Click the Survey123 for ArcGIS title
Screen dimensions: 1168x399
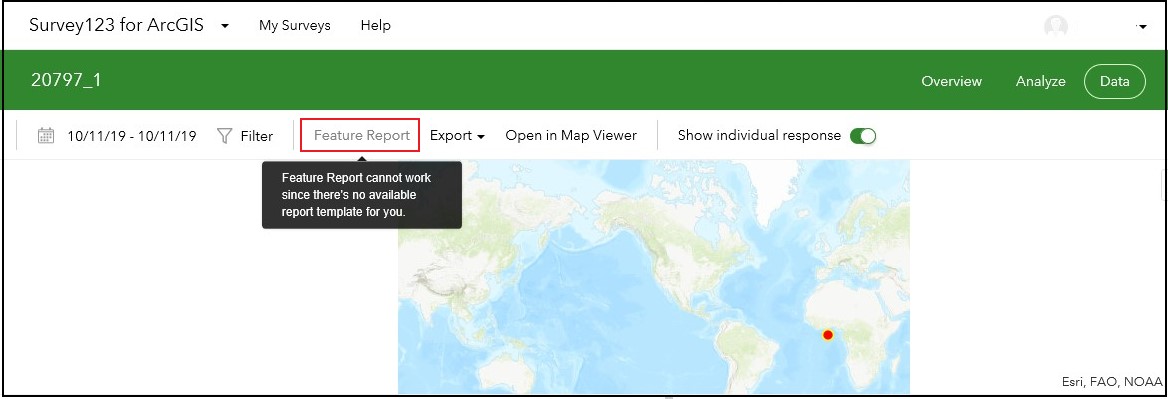pos(116,25)
